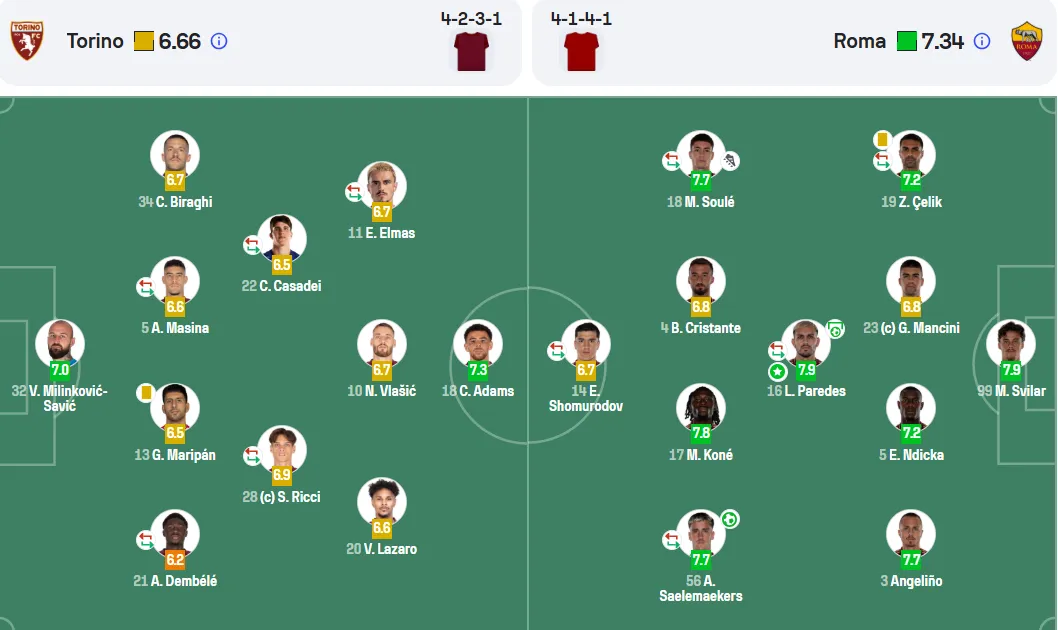Click the Torino maroon jersey icon

tap(472, 51)
